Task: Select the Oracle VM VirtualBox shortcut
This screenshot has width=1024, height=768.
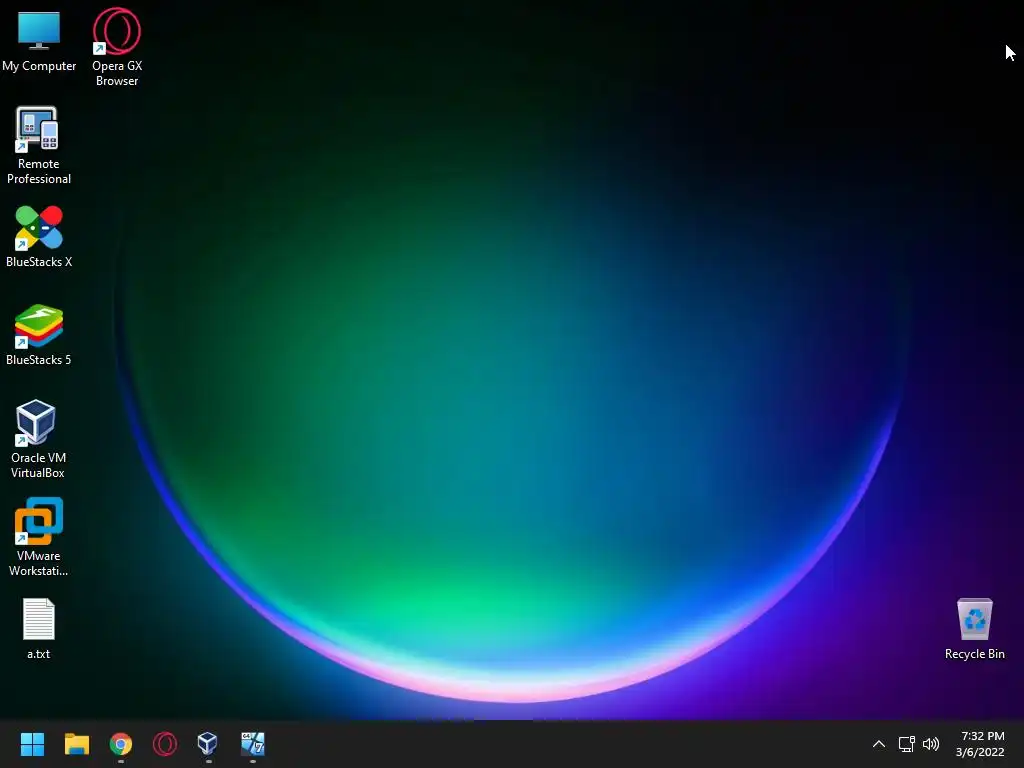Action: coord(38,439)
